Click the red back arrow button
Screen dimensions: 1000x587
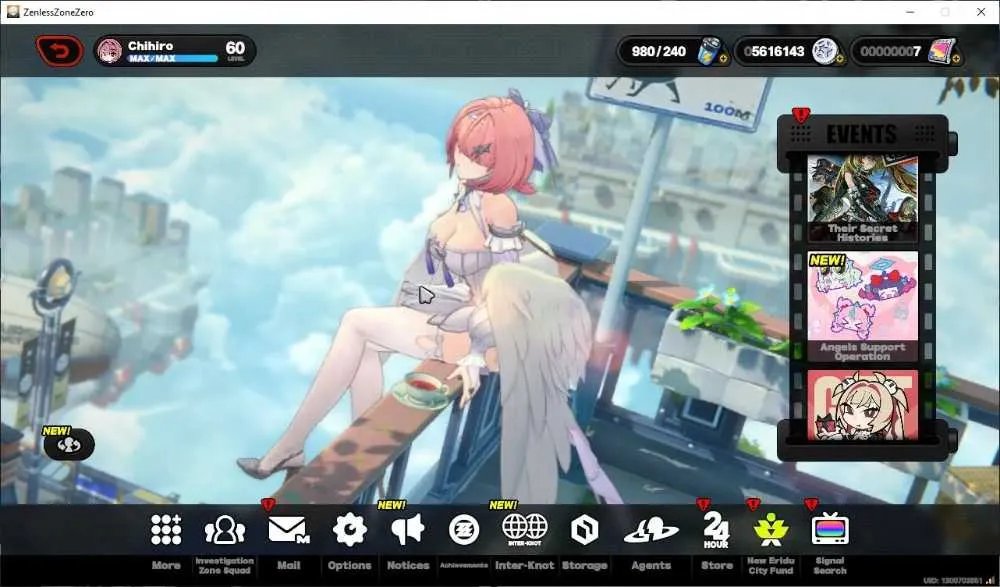[x=59, y=51]
